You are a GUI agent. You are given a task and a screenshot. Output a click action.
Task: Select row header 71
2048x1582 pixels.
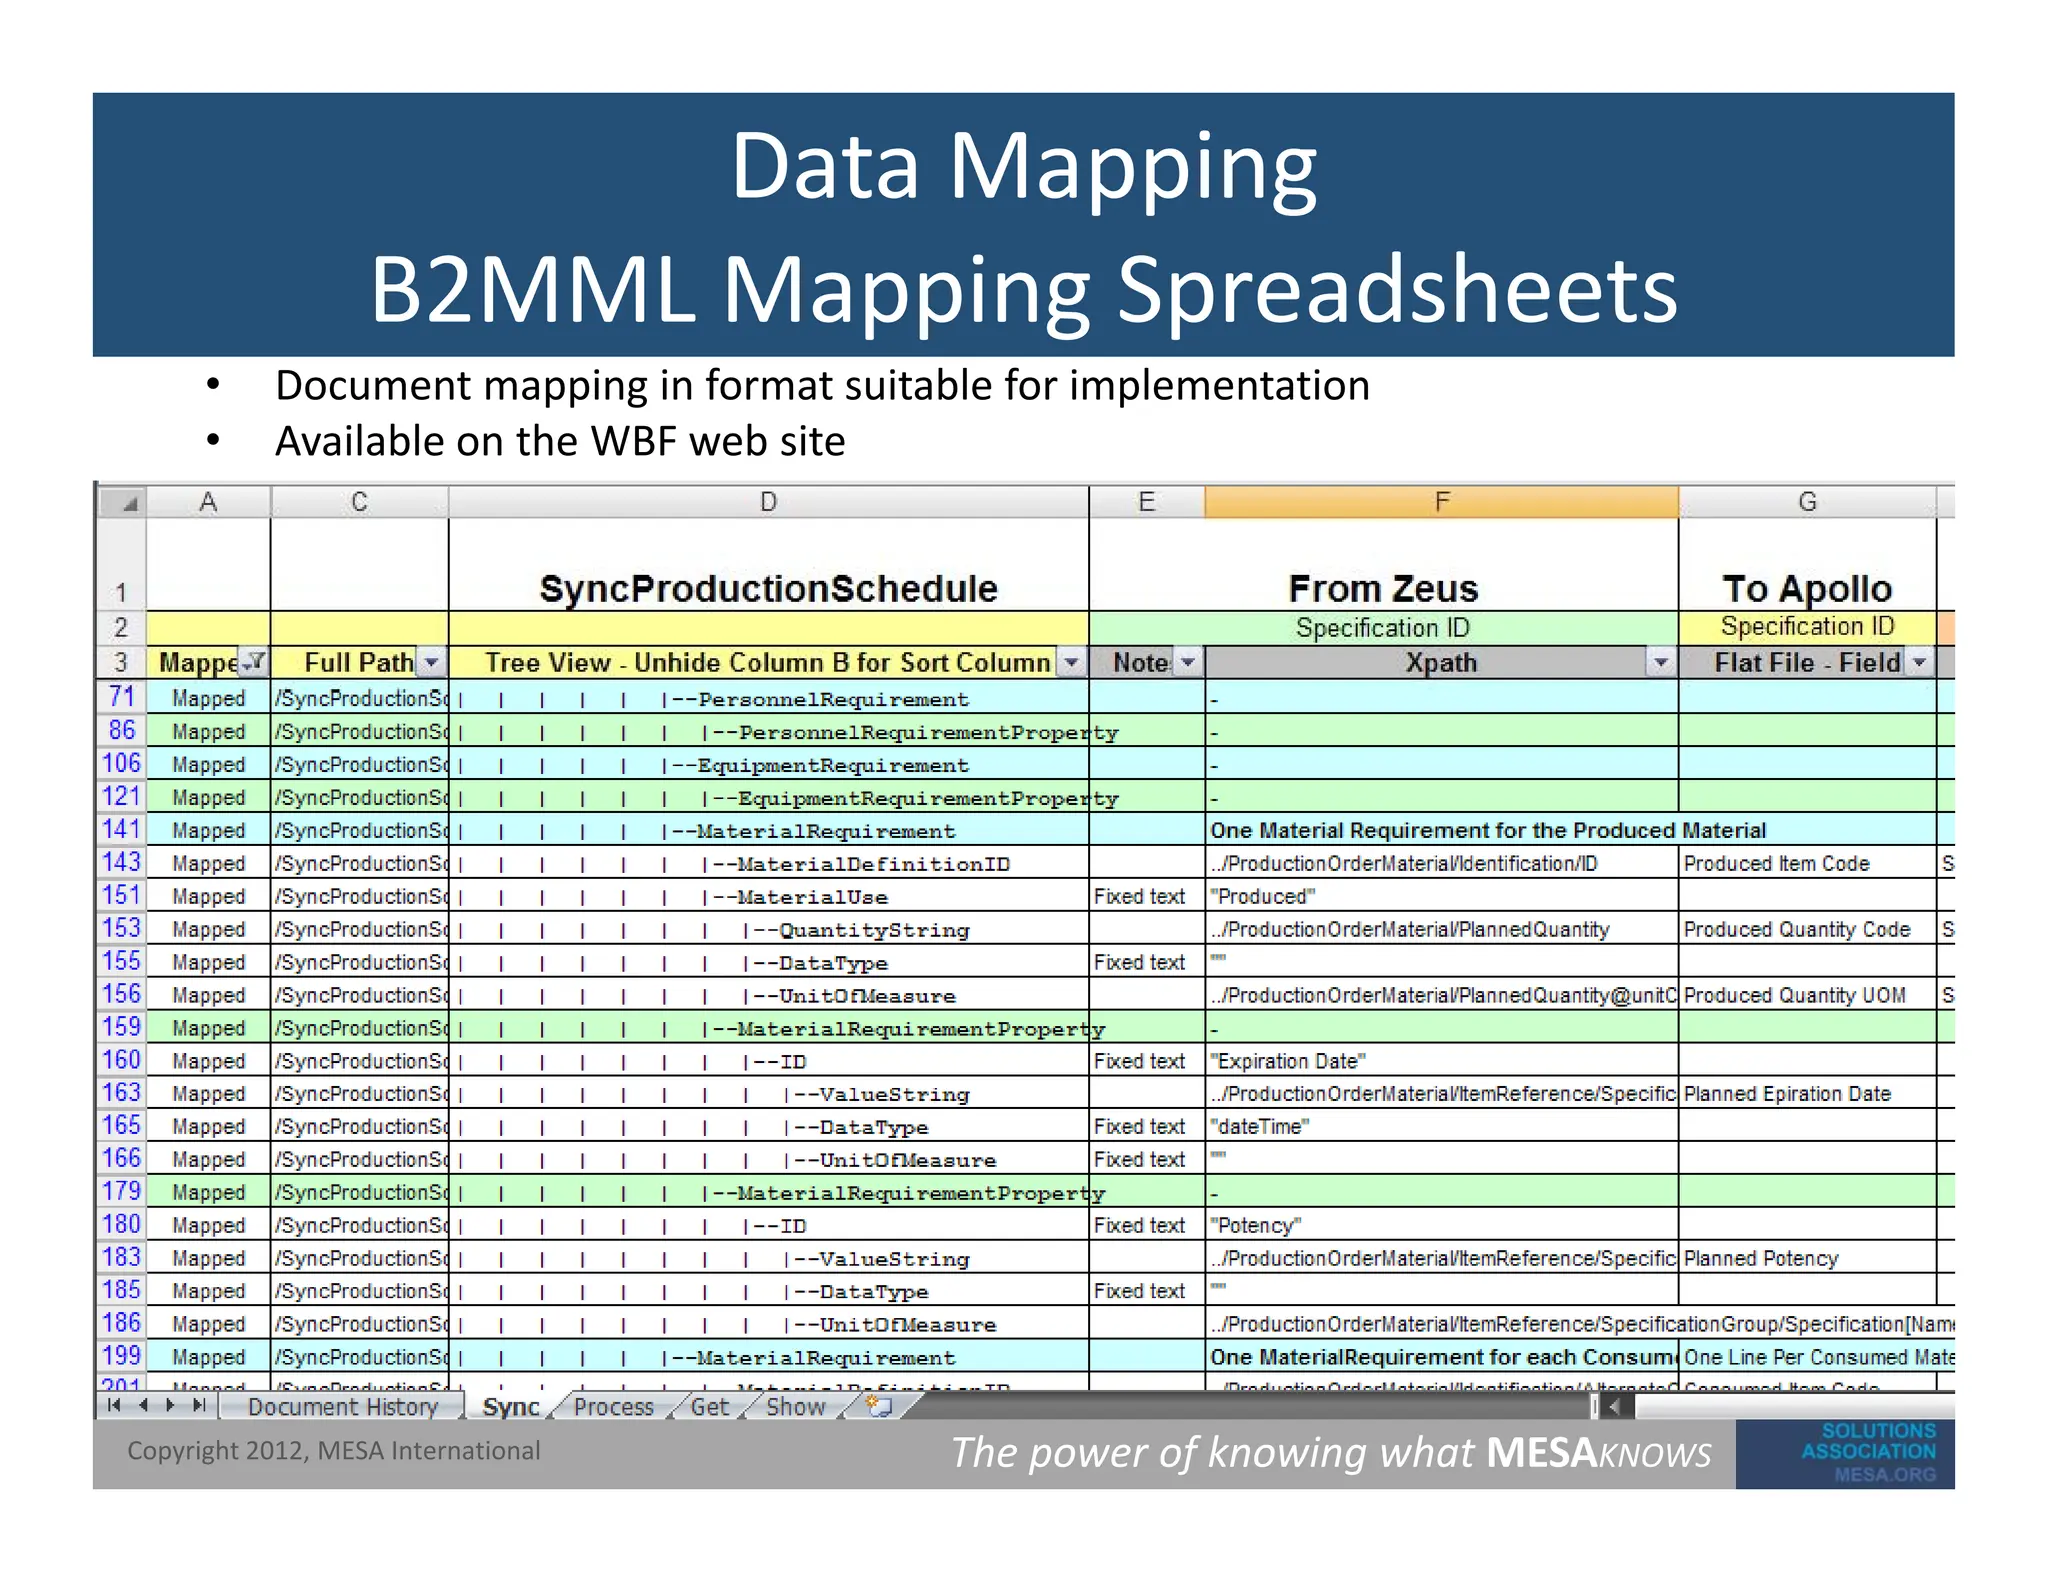[121, 696]
